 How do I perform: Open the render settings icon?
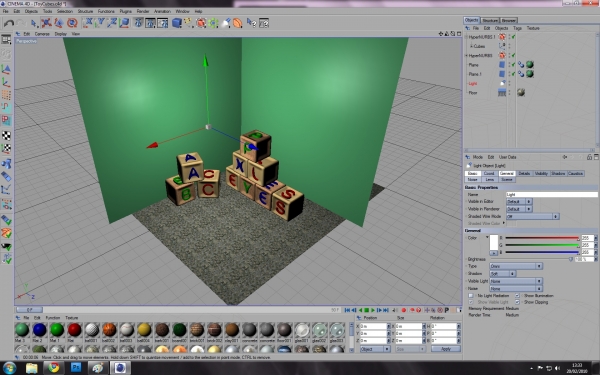coord(163,23)
